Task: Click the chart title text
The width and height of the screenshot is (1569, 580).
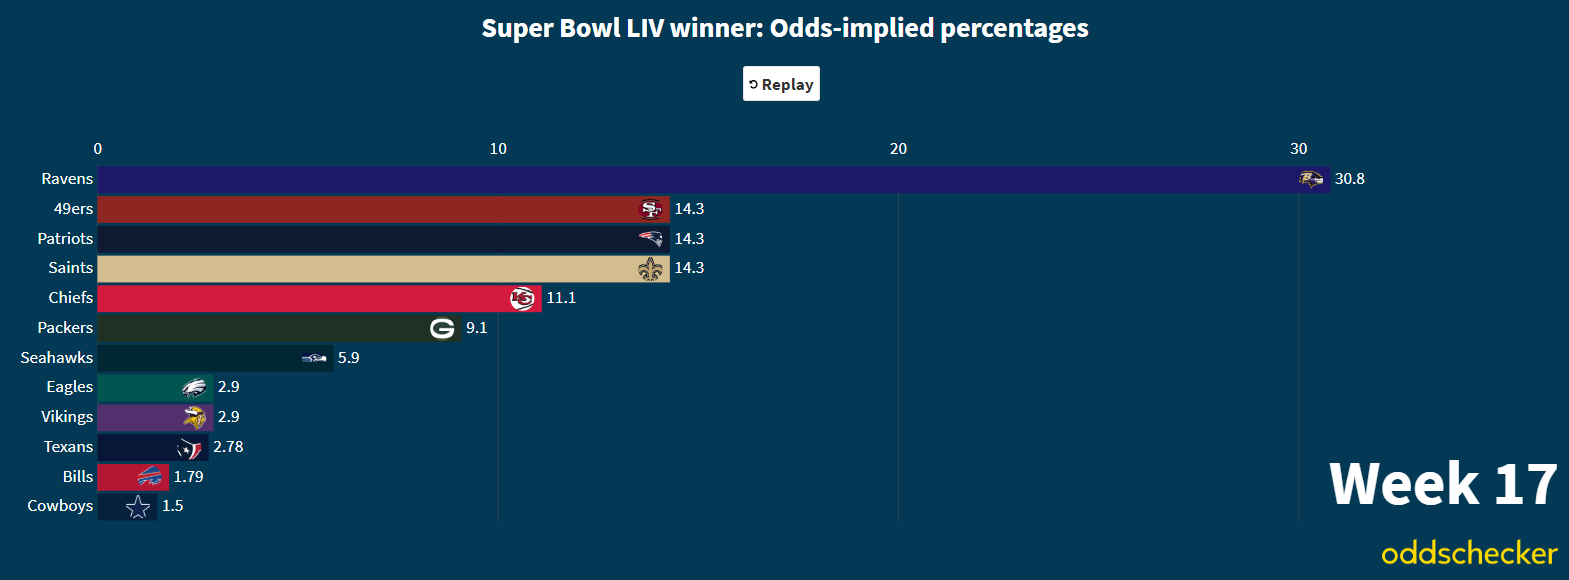Action: point(785,28)
